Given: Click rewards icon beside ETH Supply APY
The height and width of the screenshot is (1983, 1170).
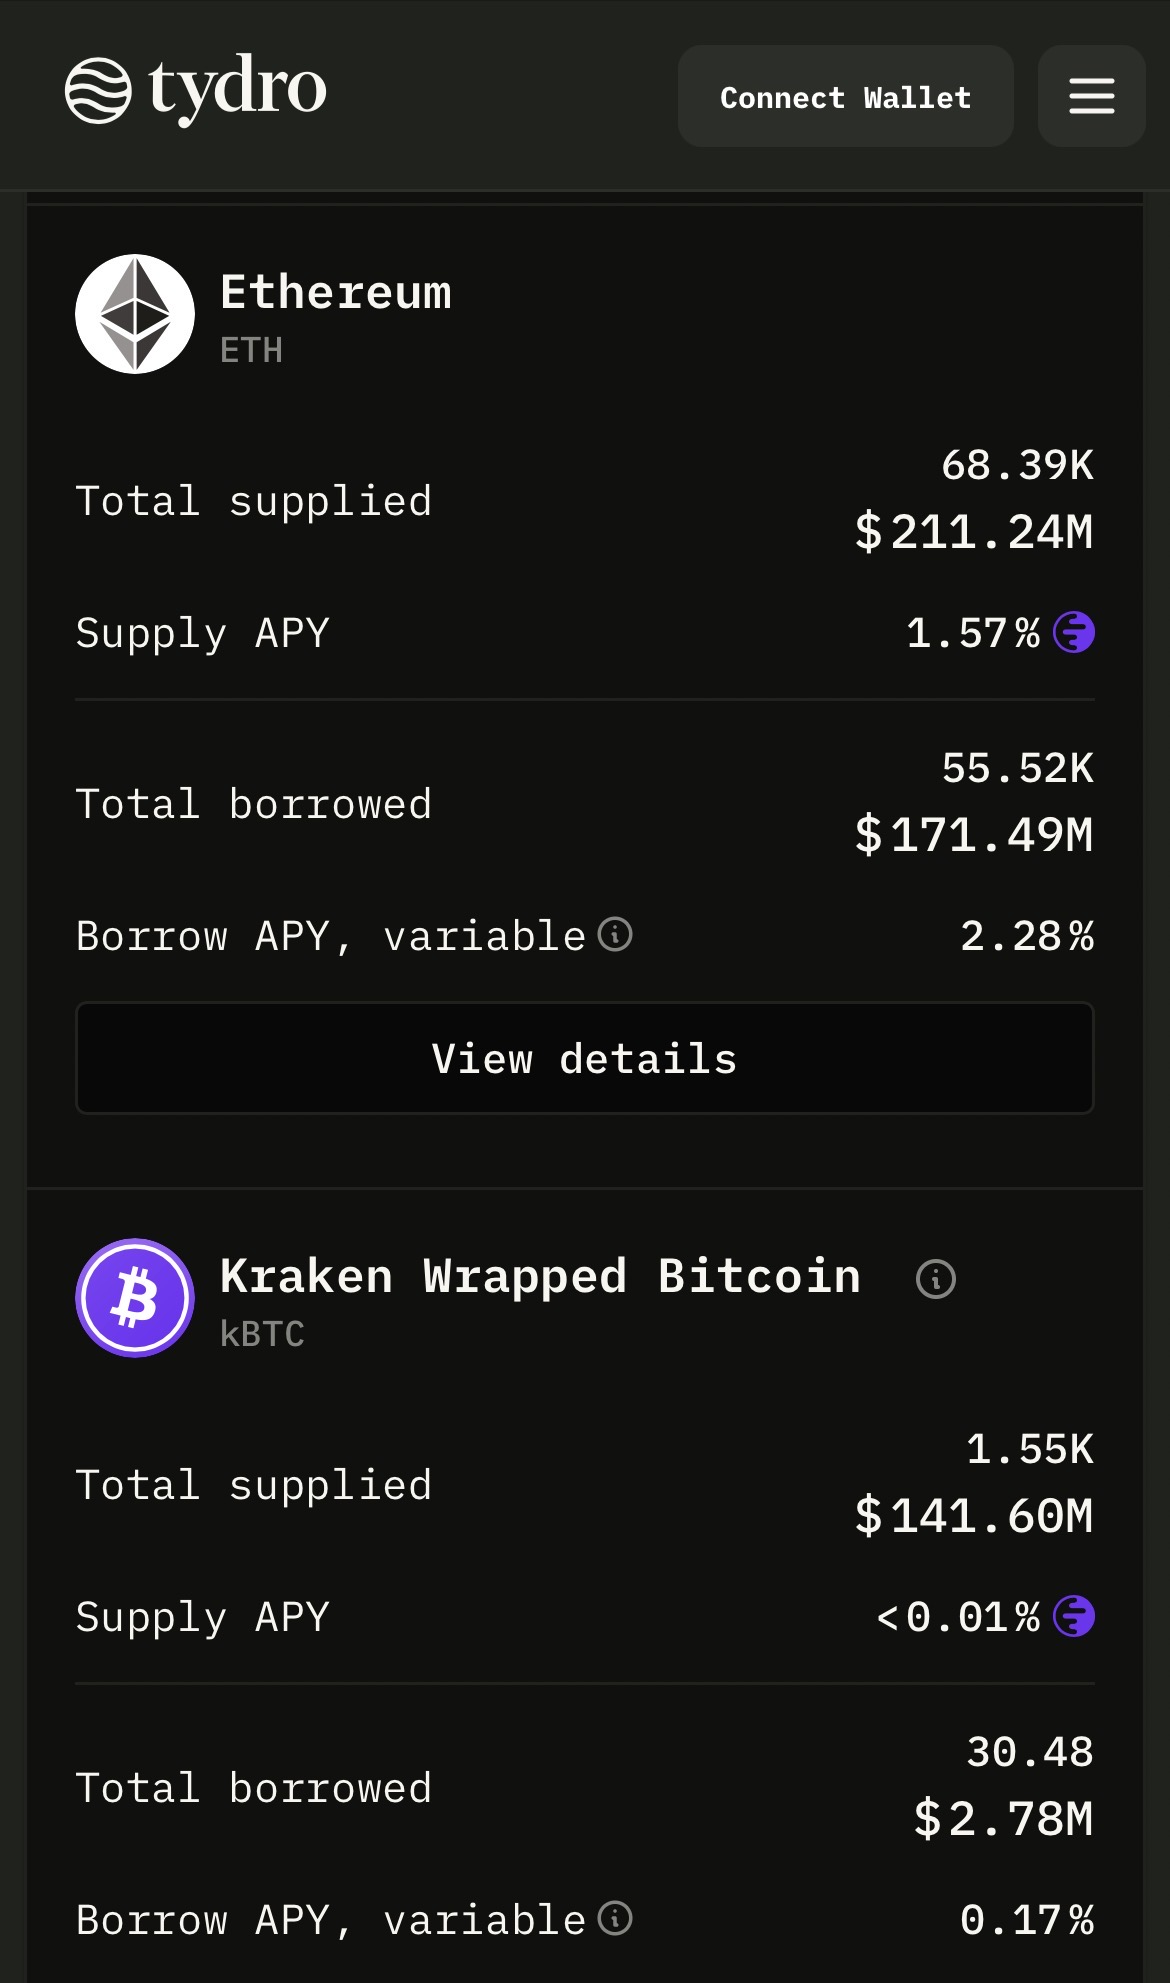Looking at the screenshot, I should click(x=1074, y=632).
